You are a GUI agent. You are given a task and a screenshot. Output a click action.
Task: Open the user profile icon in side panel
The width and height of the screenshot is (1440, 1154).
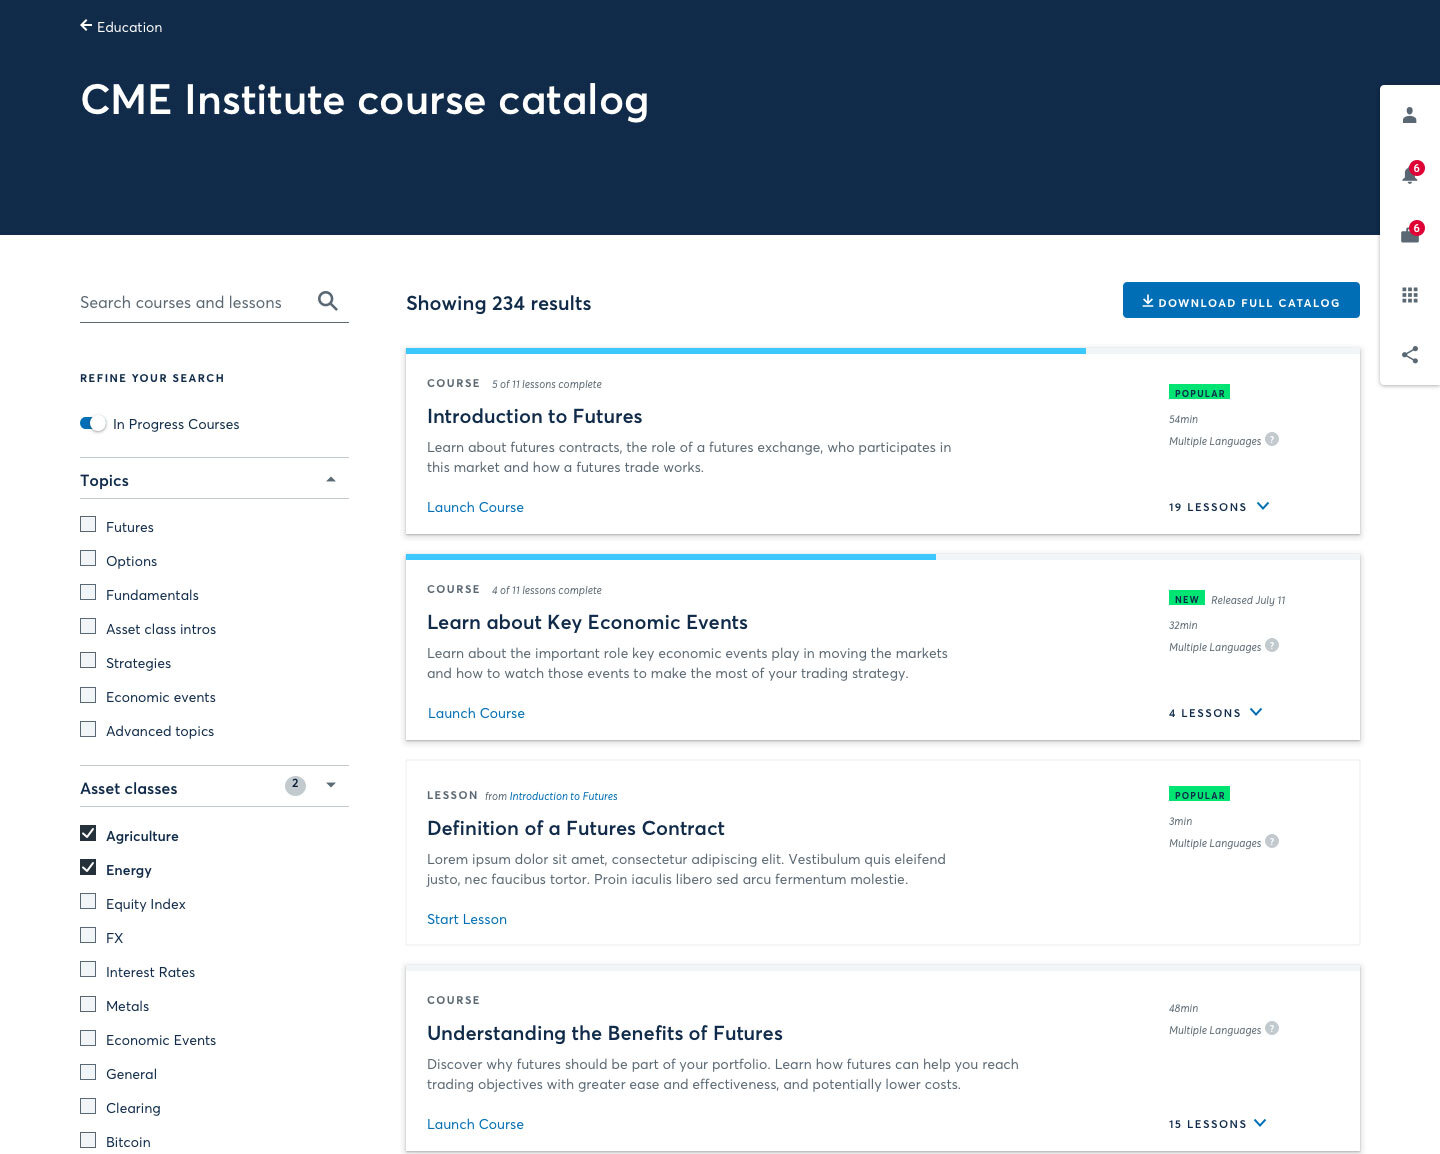(x=1410, y=115)
